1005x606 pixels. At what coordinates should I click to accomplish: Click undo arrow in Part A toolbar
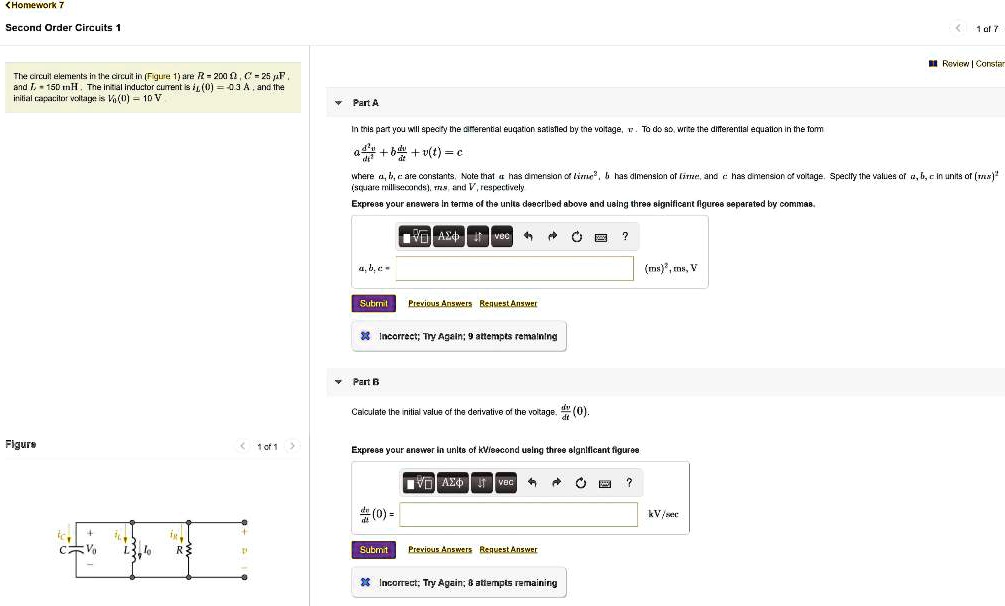pyautogui.click(x=528, y=237)
